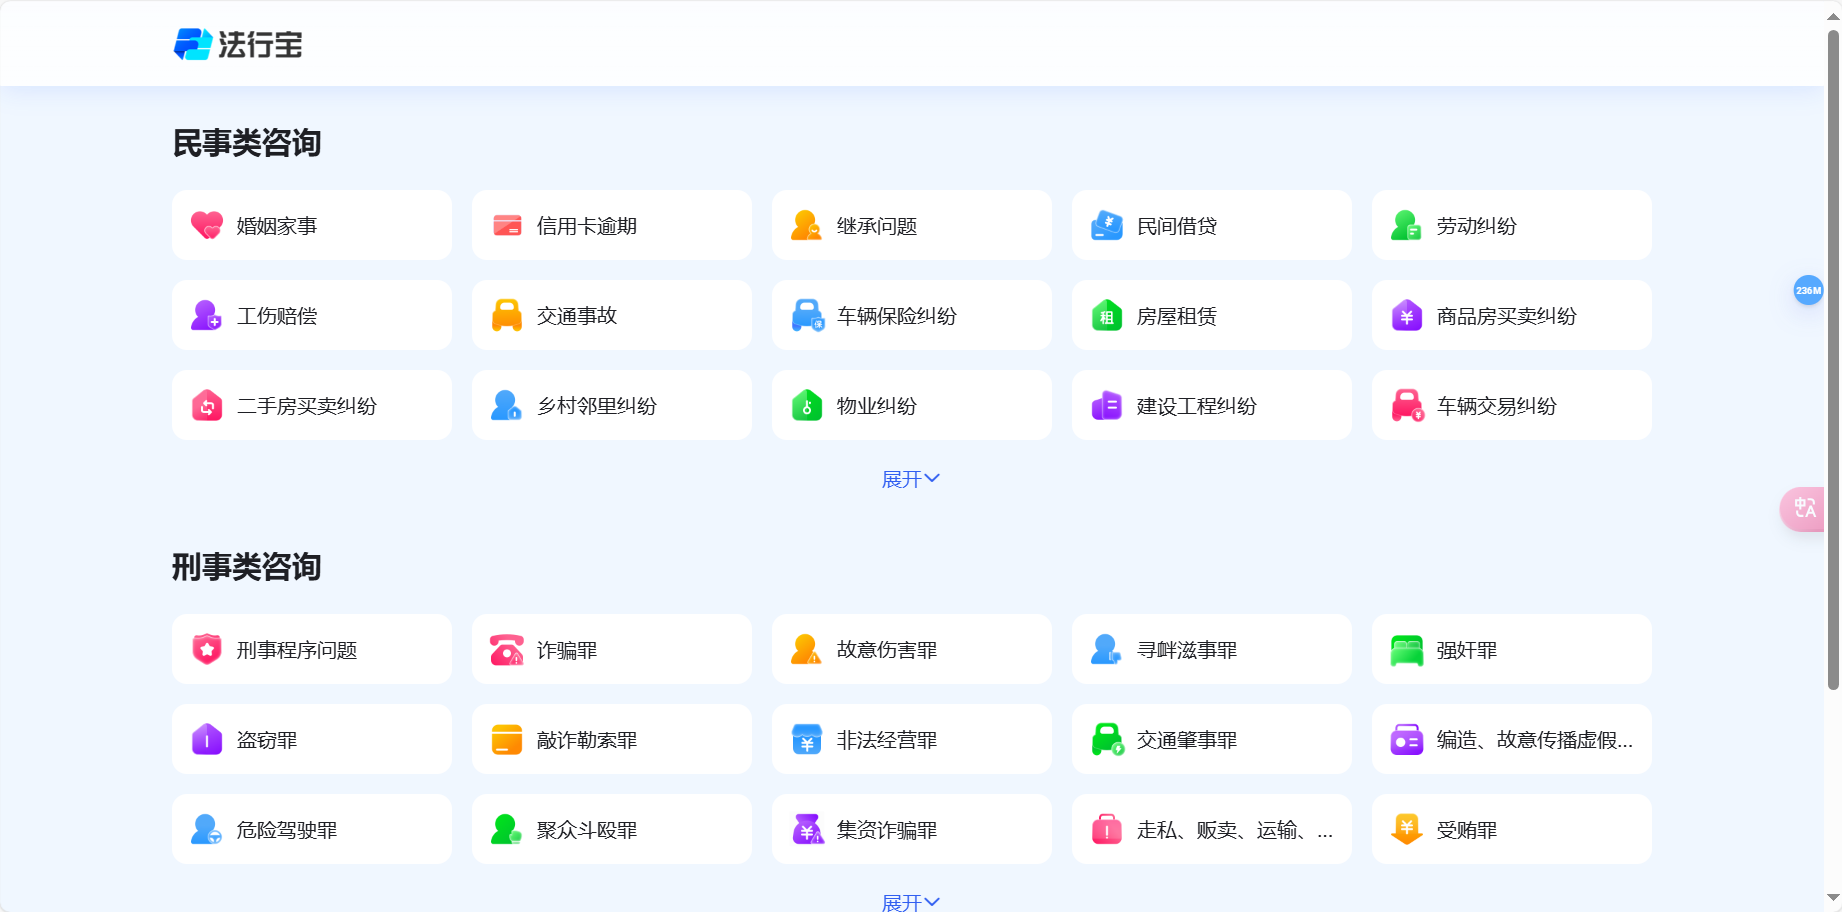Select the 交通事故 car icon

(506, 315)
